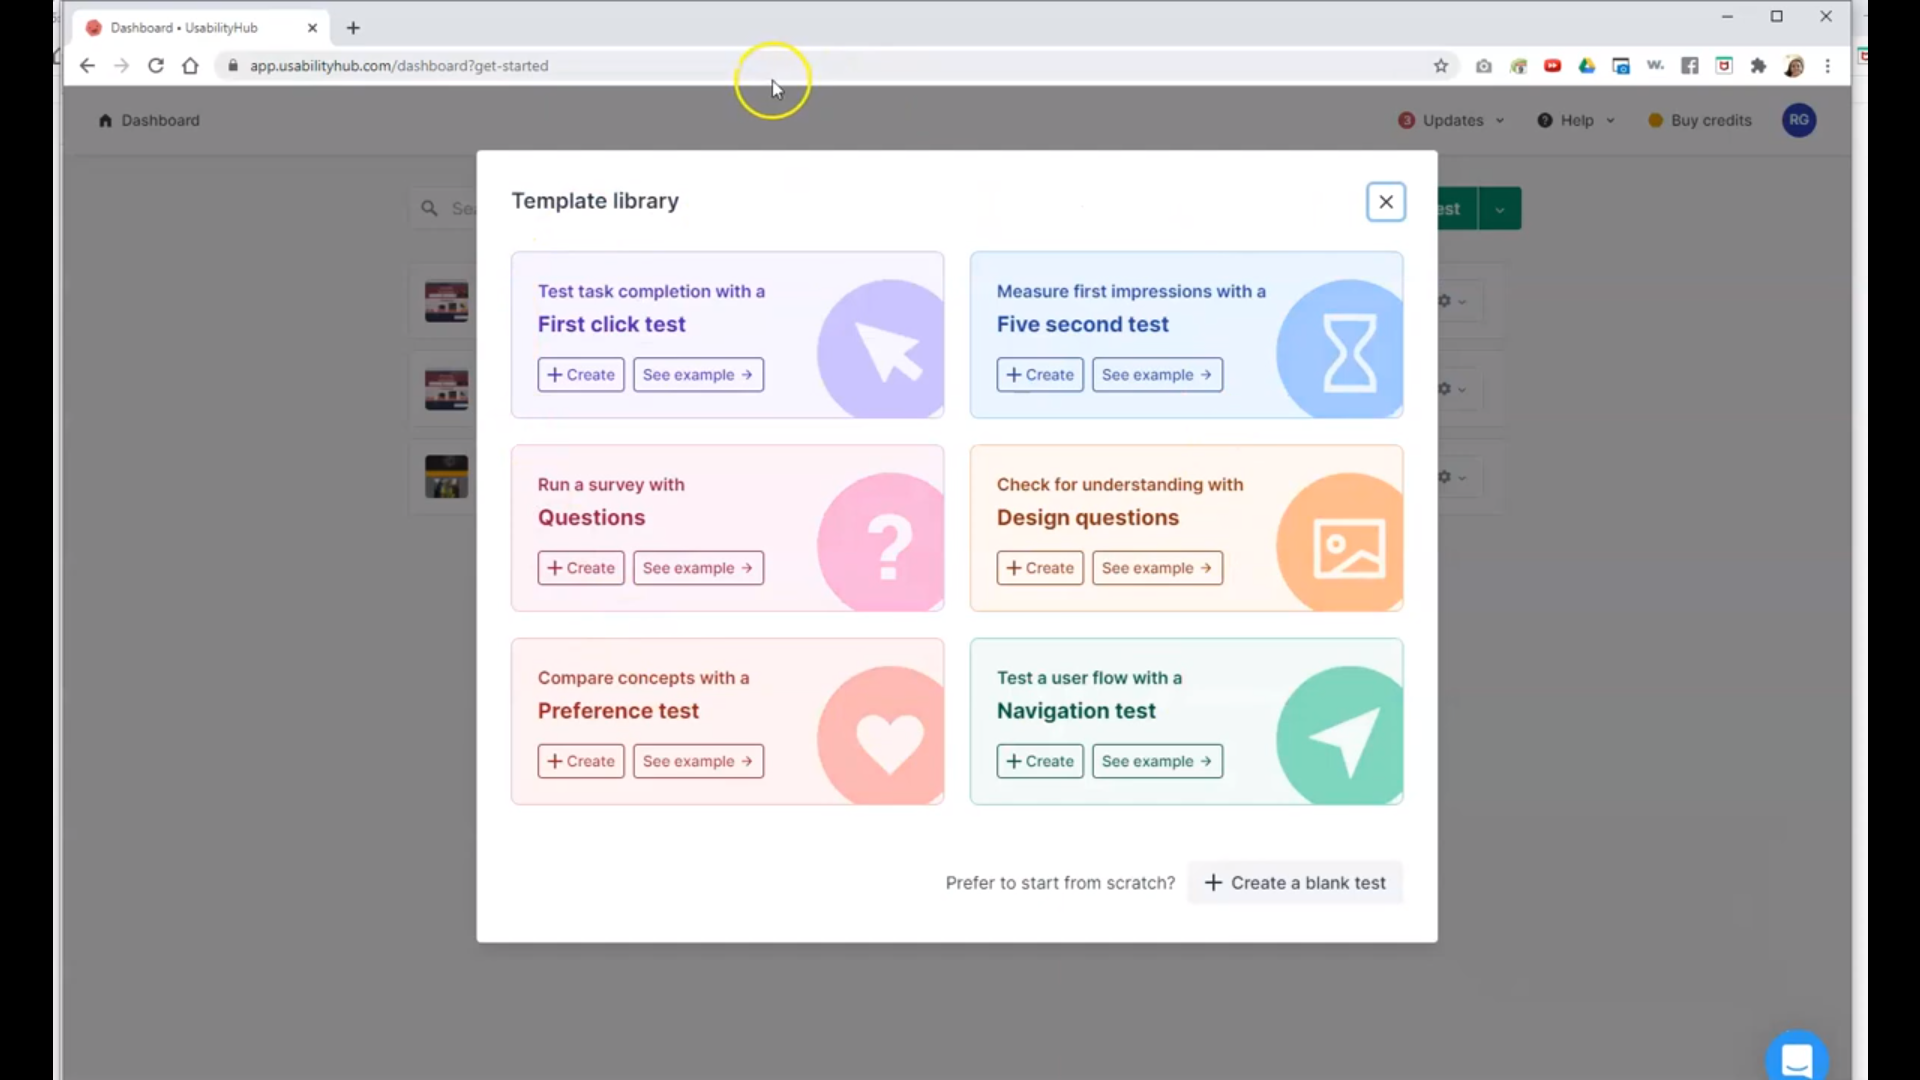Click the Design questions image icon
The height and width of the screenshot is (1080, 1920).
pyautogui.click(x=1348, y=546)
